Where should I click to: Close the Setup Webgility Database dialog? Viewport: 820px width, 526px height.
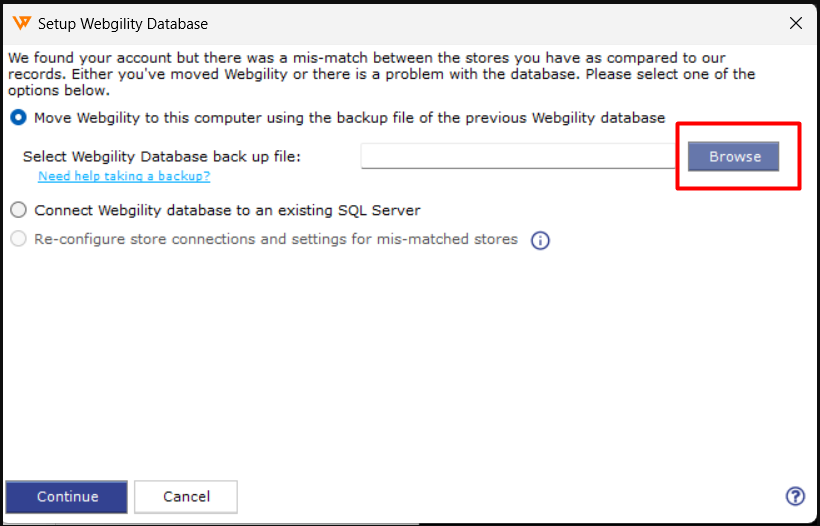point(796,22)
